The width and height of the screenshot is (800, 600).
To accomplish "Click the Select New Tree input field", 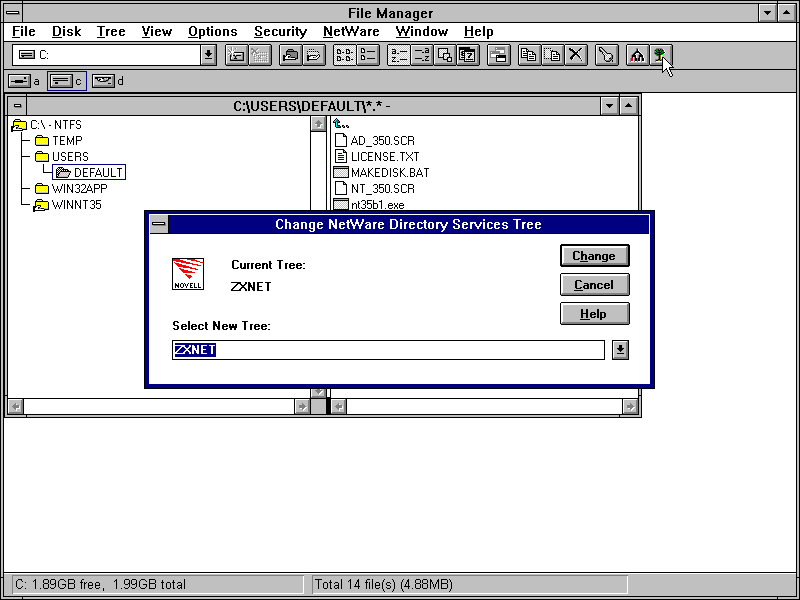I will [388, 350].
